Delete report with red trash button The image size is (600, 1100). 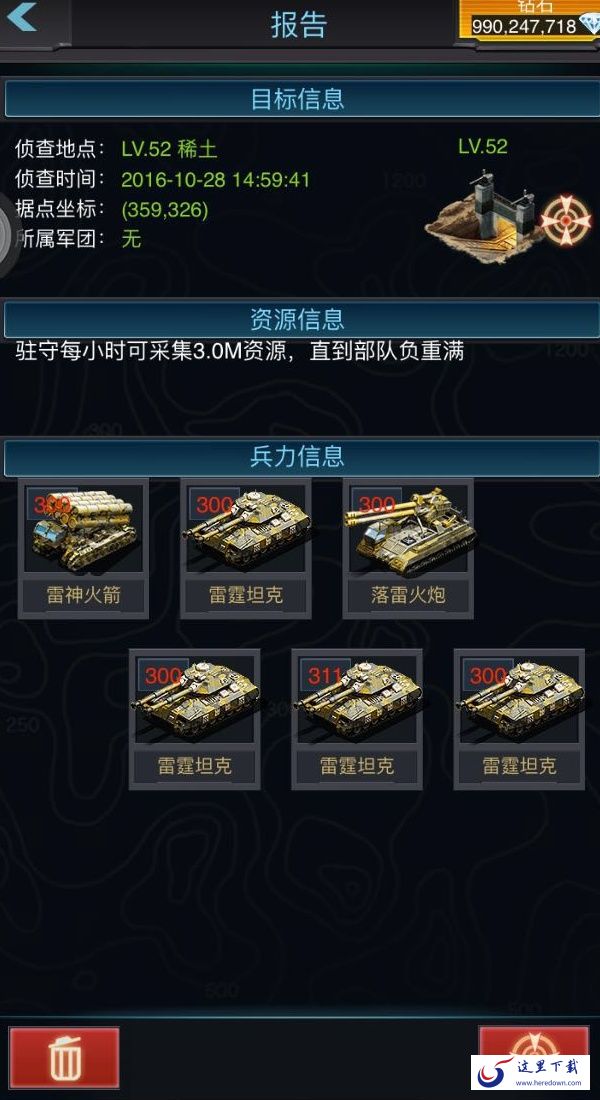pos(64,1058)
